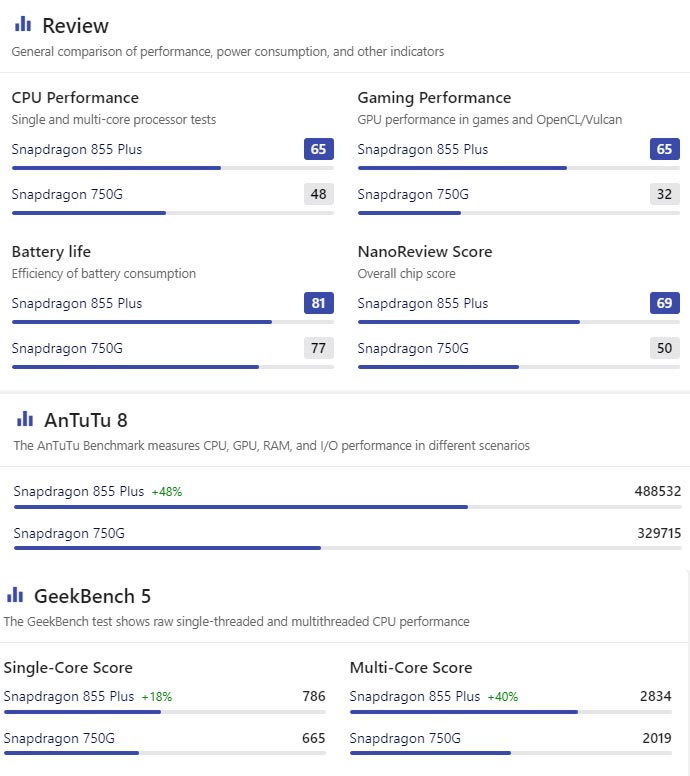Click the Gaming Performance score badge 32
690x776 pixels.
pos(665,194)
